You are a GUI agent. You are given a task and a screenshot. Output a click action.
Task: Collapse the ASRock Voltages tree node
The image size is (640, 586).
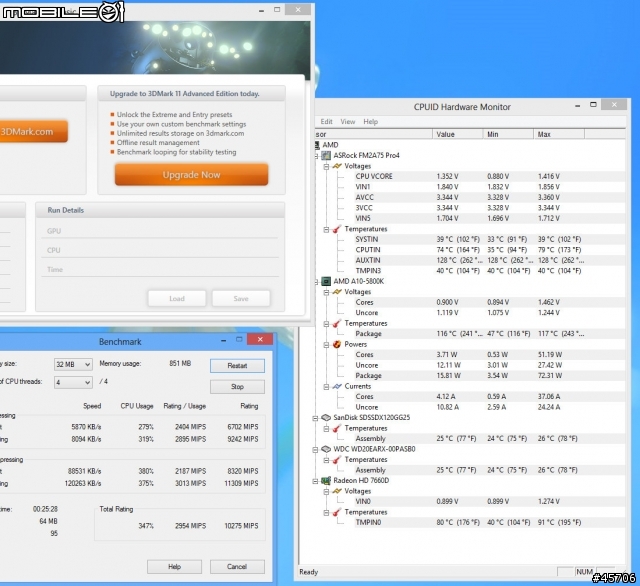pos(326,166)
